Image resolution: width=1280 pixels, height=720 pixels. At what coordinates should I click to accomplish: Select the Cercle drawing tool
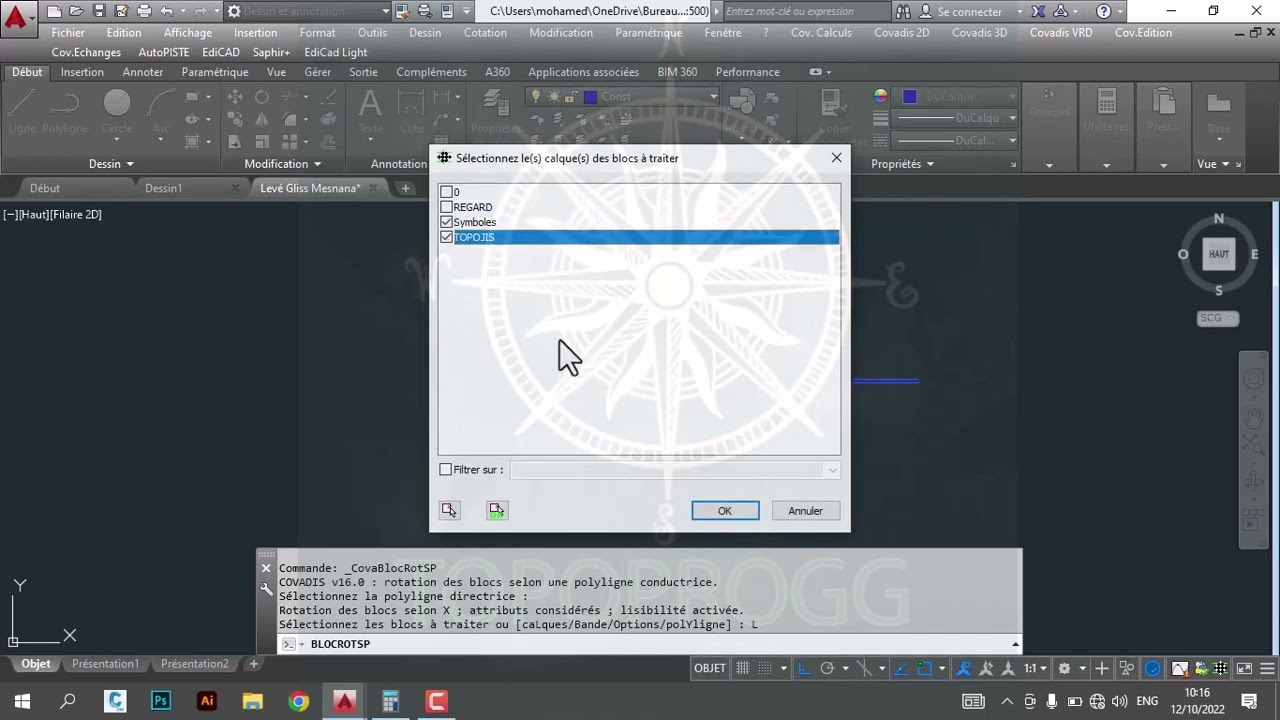117,110
